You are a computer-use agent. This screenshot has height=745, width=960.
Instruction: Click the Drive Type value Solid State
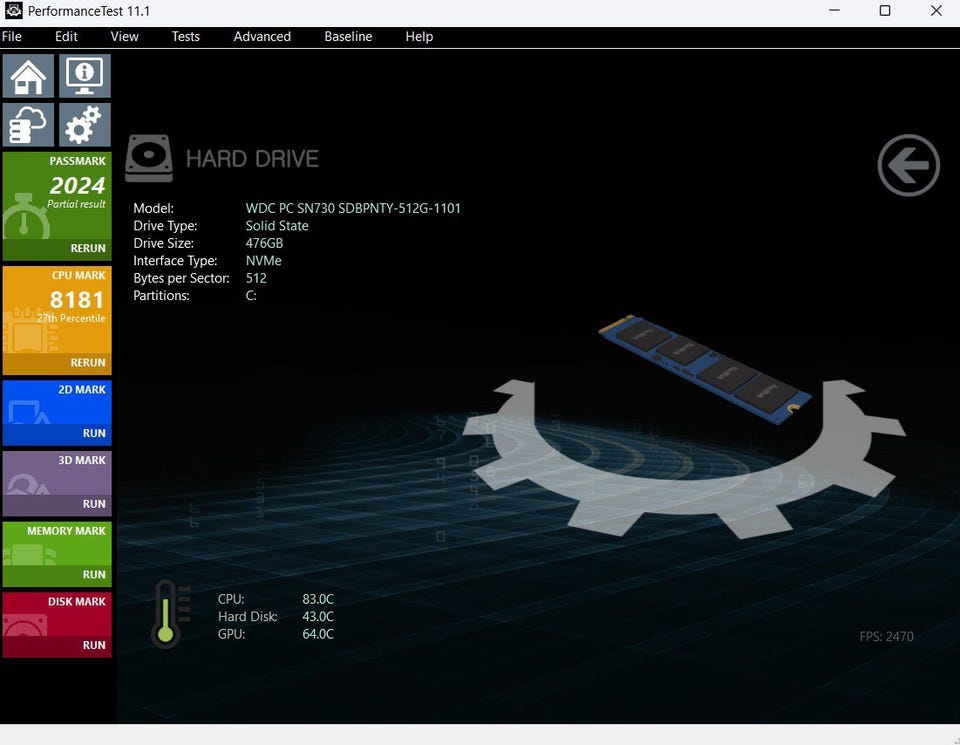point(277,226)
